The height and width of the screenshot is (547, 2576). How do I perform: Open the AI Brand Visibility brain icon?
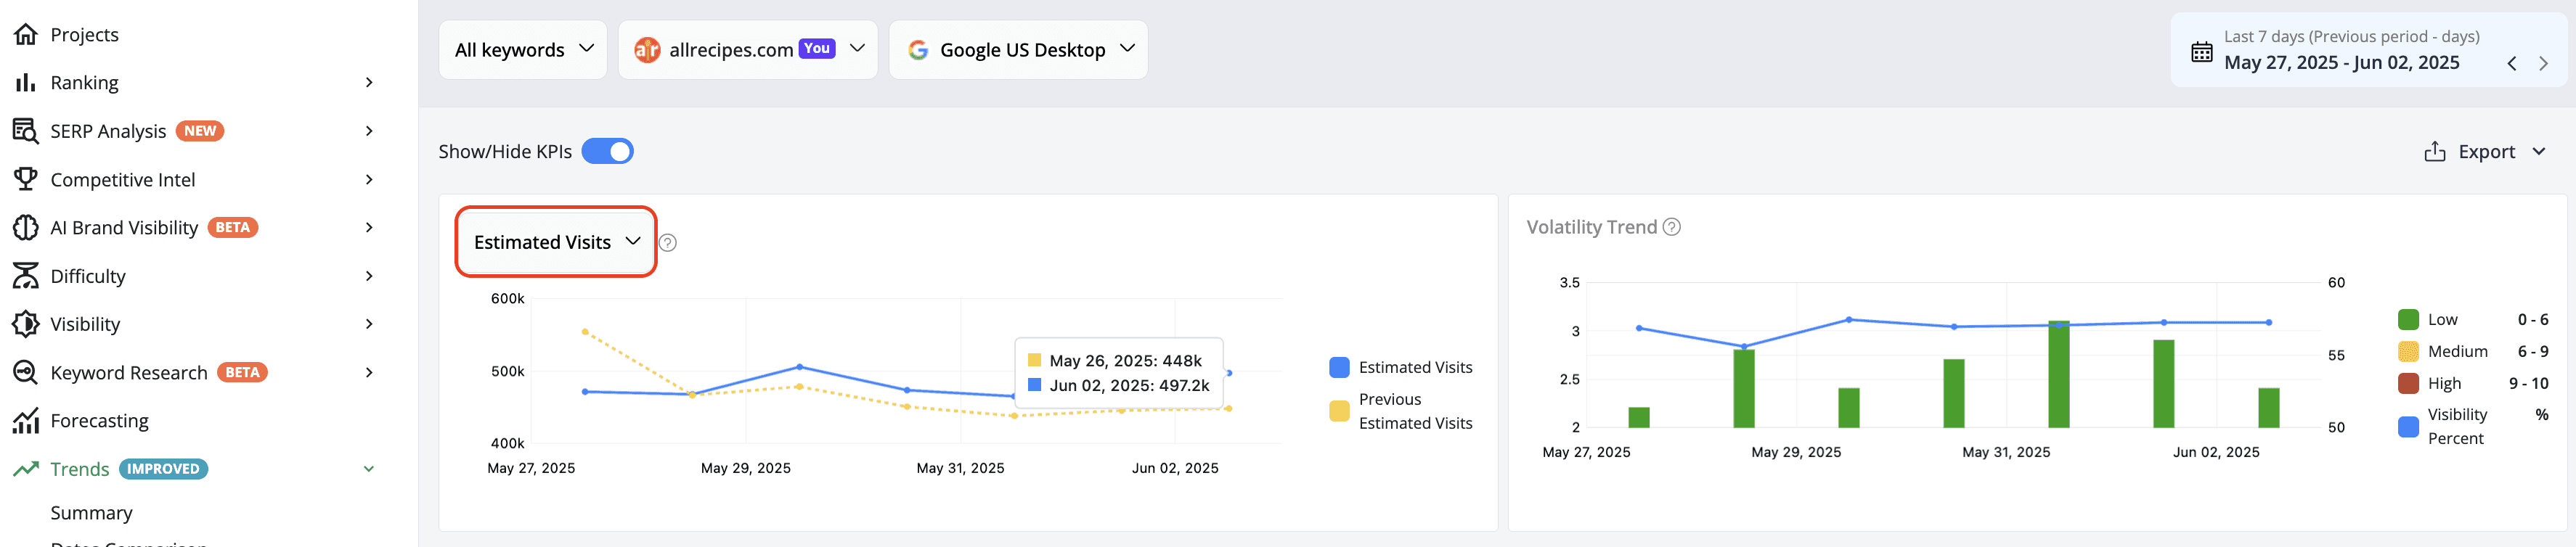(26, 227)
